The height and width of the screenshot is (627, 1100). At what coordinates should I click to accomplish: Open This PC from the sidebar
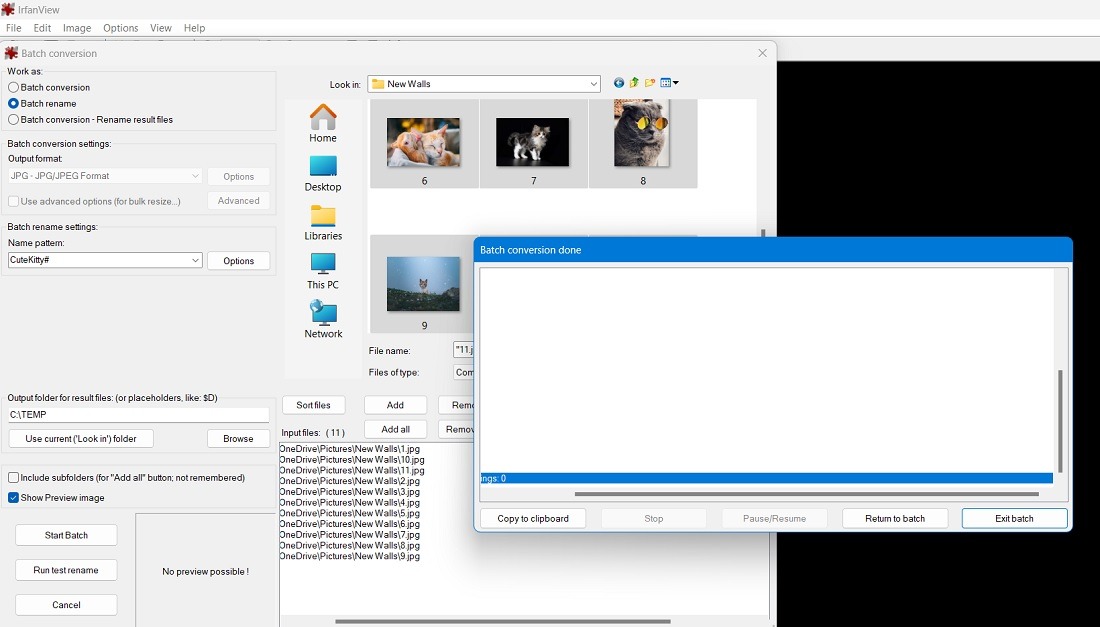point(322,266)
